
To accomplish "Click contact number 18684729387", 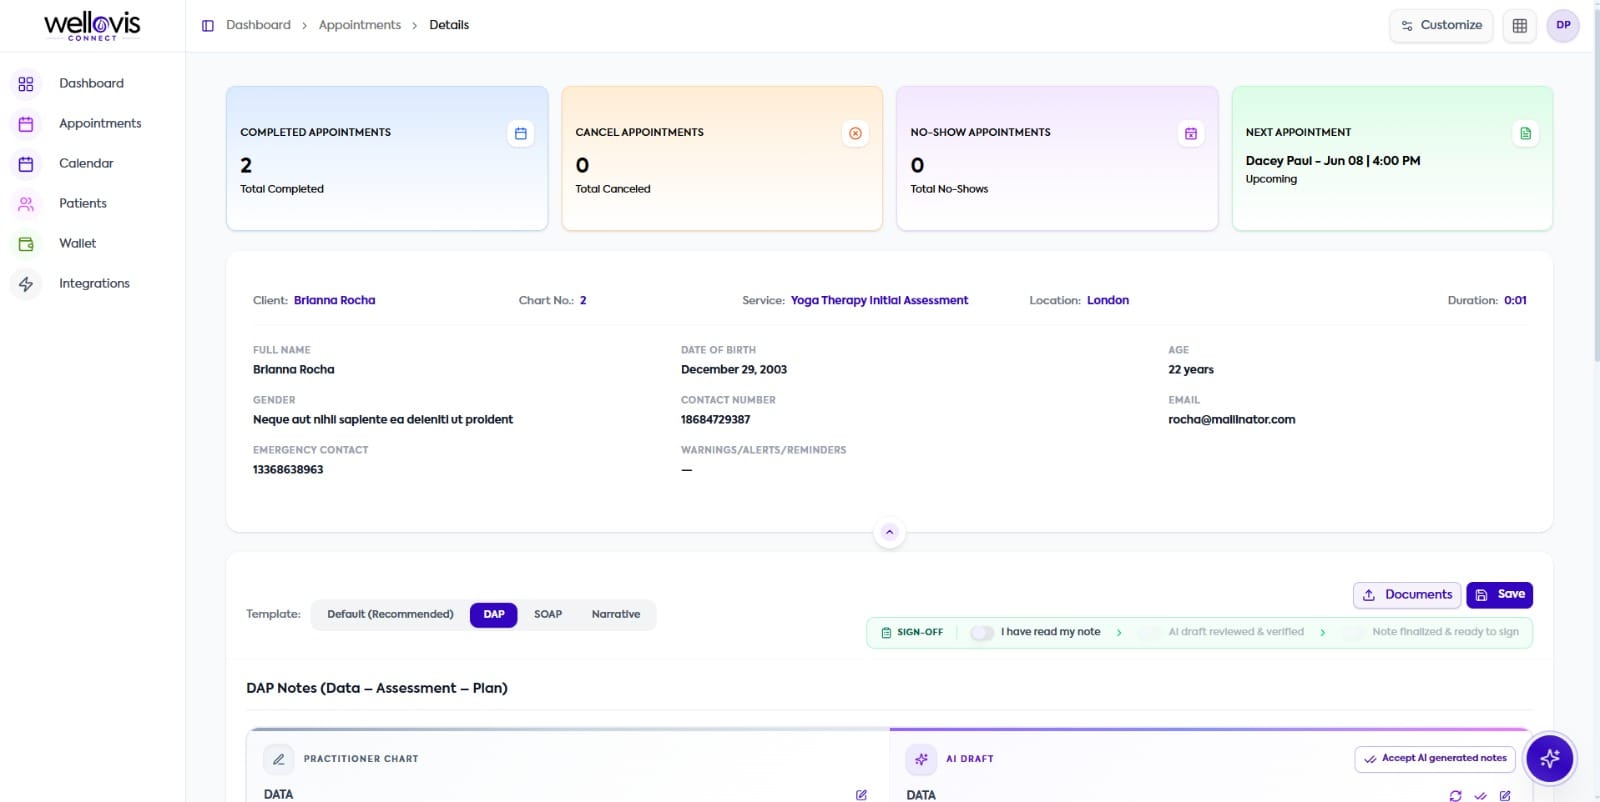I will click(715, 420).
